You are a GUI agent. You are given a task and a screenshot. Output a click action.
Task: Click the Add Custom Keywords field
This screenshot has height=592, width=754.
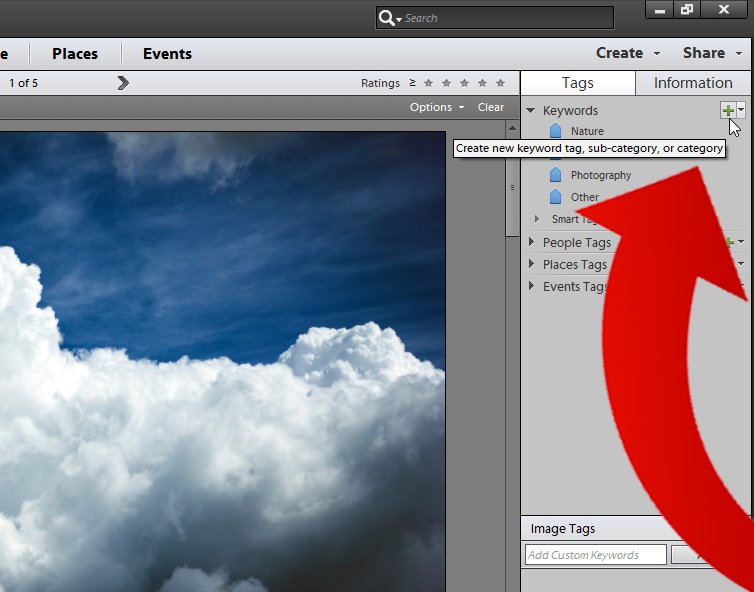tap(596, 555)
